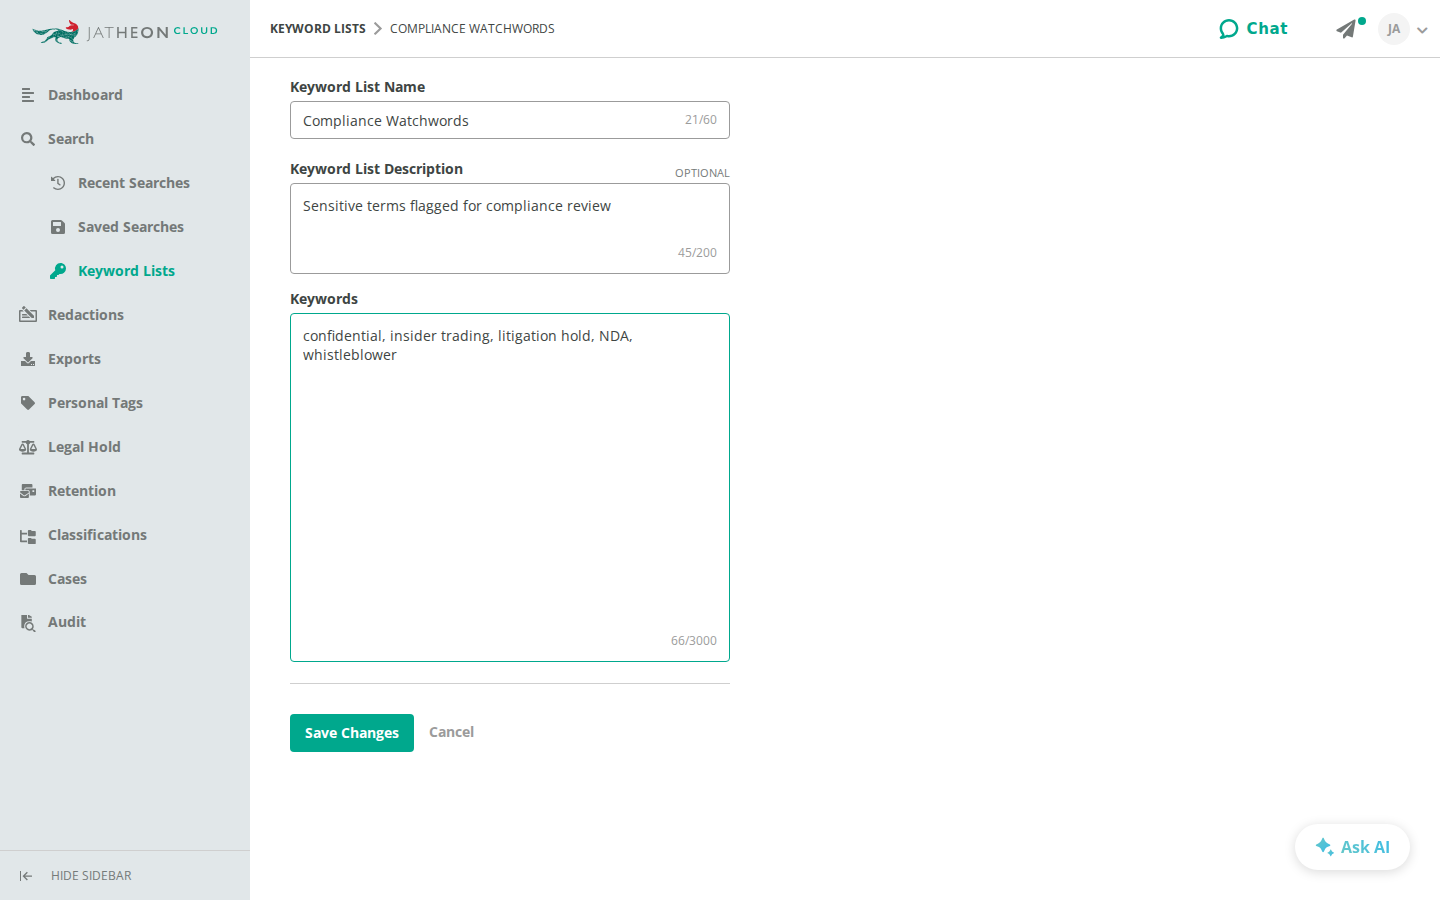Open Exports from the sidebar
1440x900 pixels.
click(74, 359)
